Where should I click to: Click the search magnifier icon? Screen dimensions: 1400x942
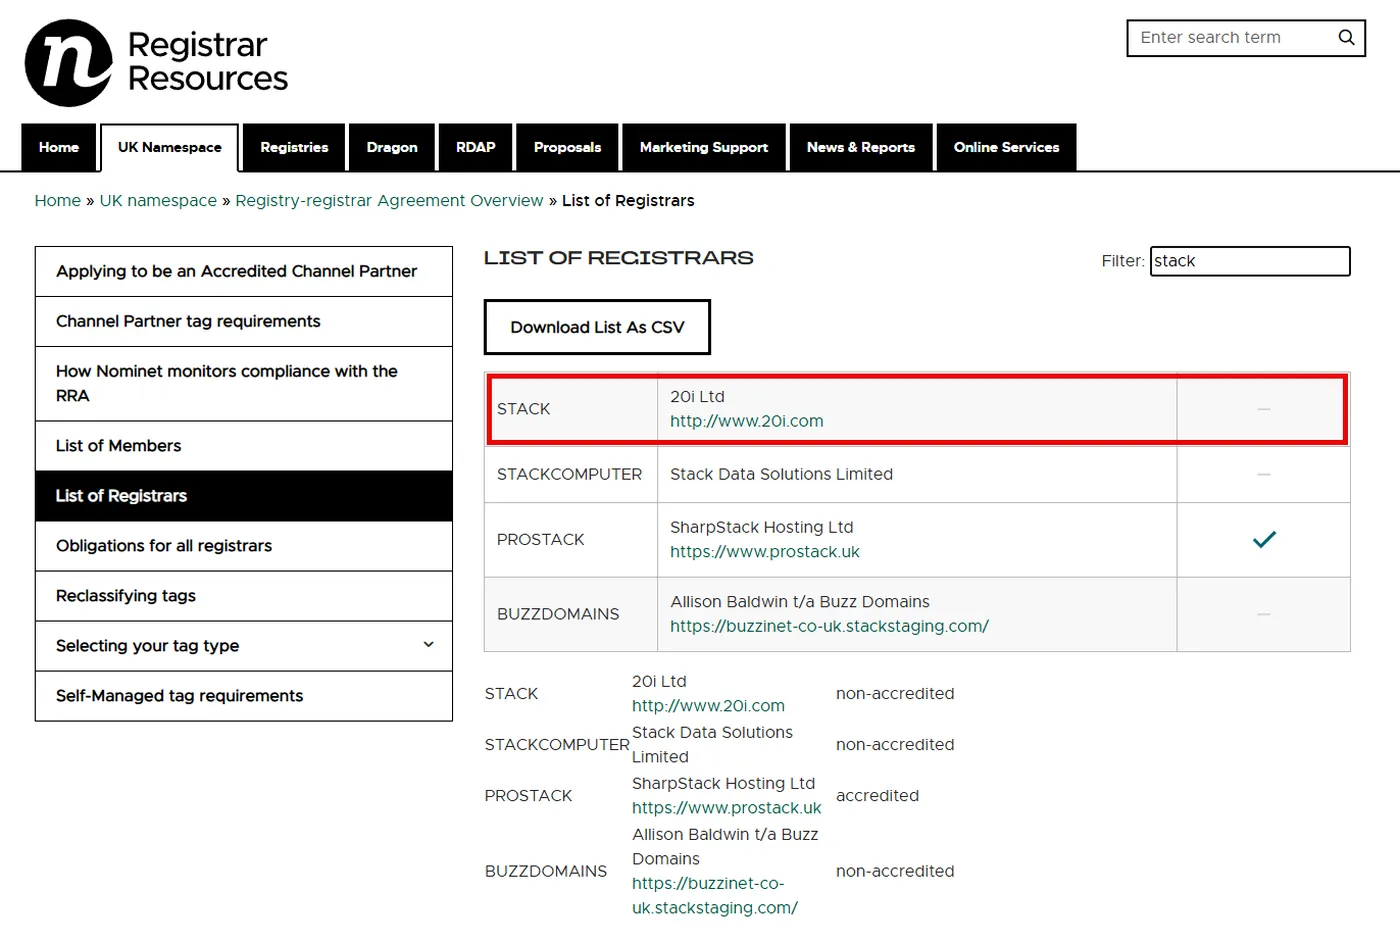[1346, 38]
